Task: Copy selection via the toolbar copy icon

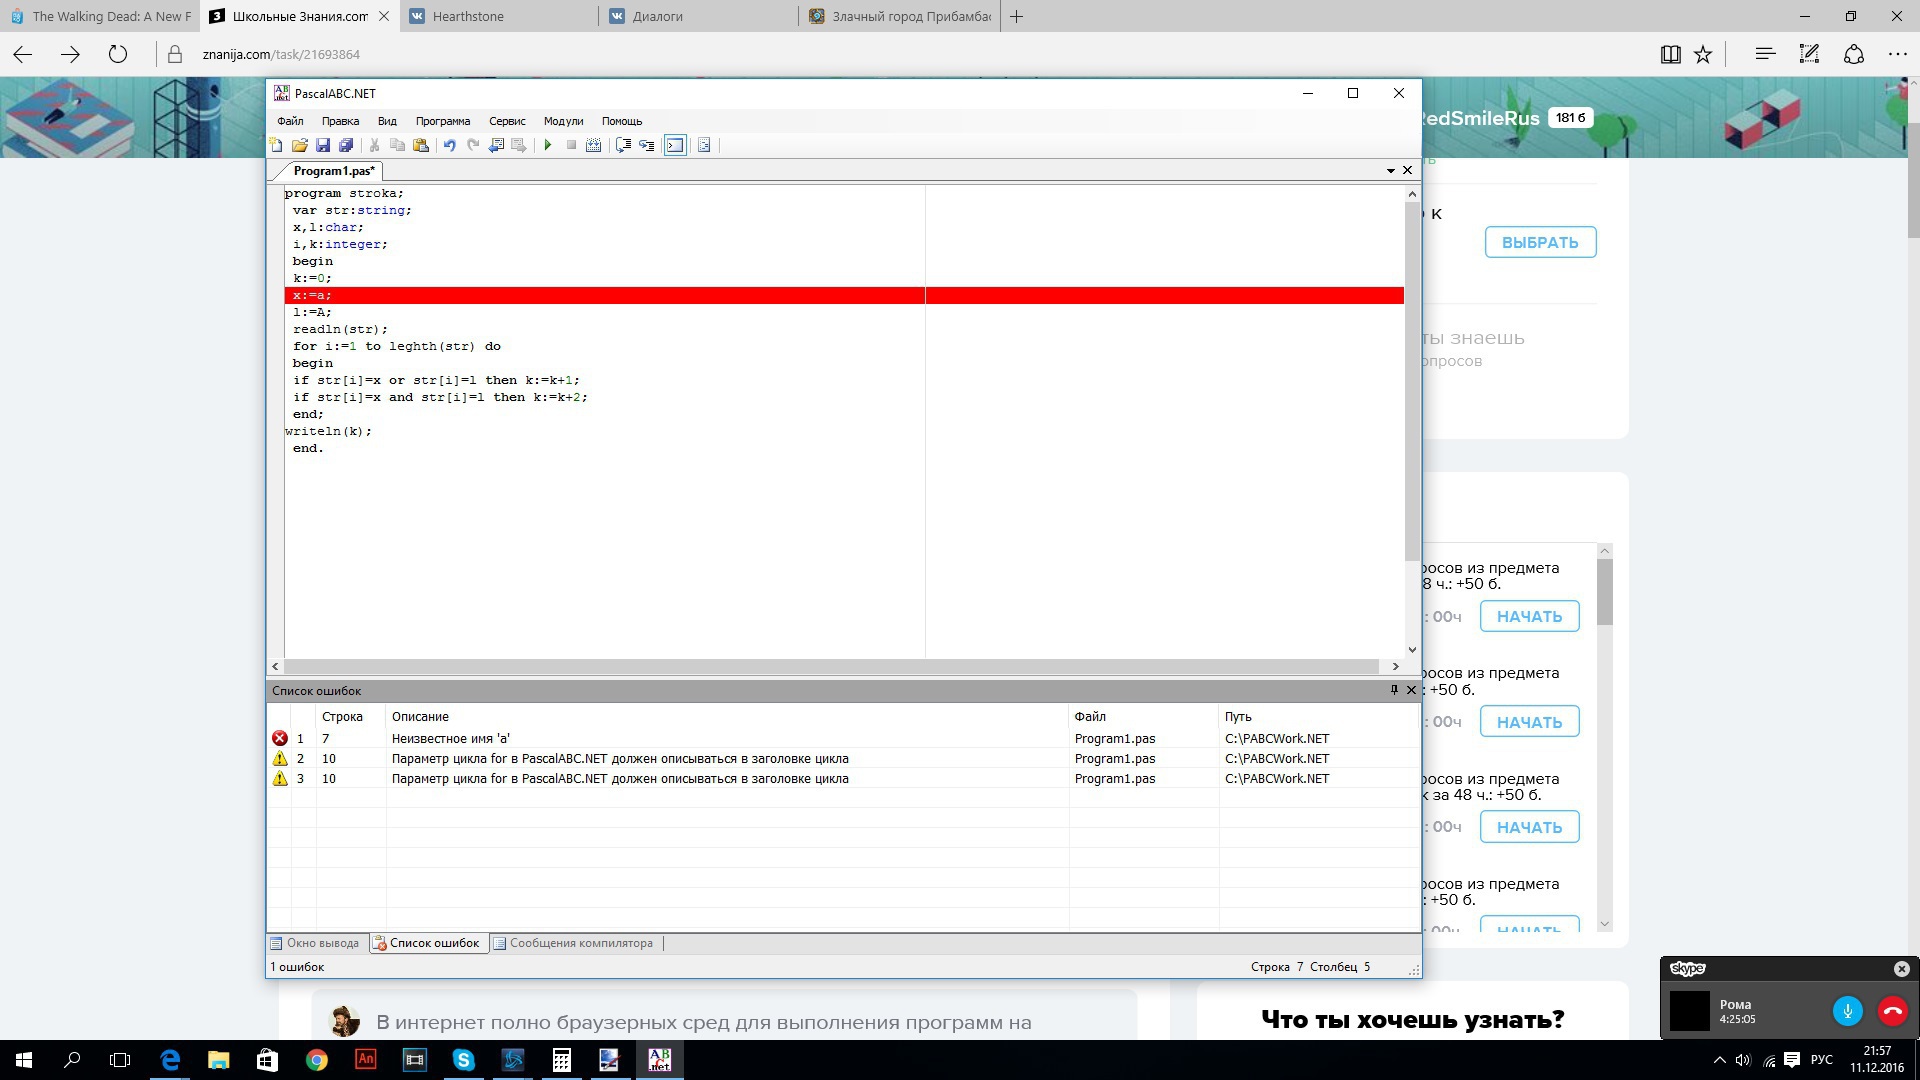Action: (x=397, y=145)
